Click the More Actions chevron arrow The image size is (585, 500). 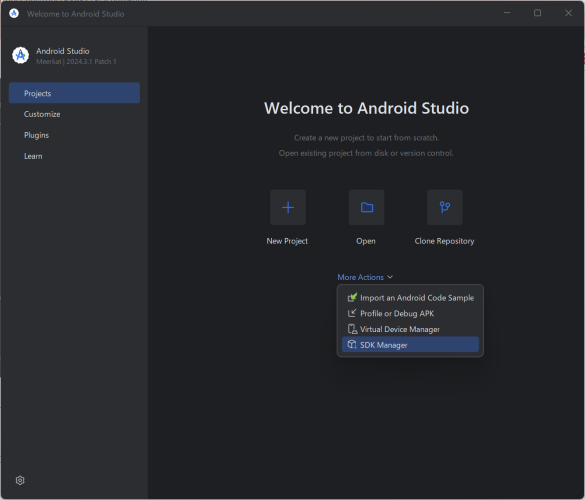[x=390, y=277]
